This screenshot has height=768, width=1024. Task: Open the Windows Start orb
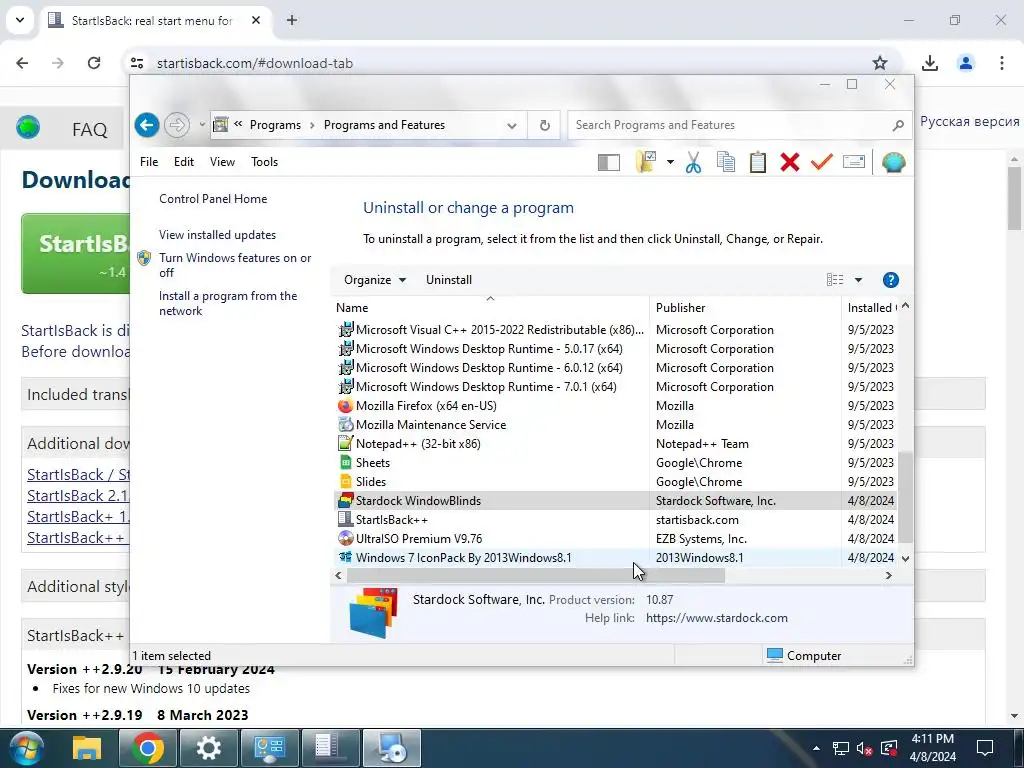[x=27, y=748]
